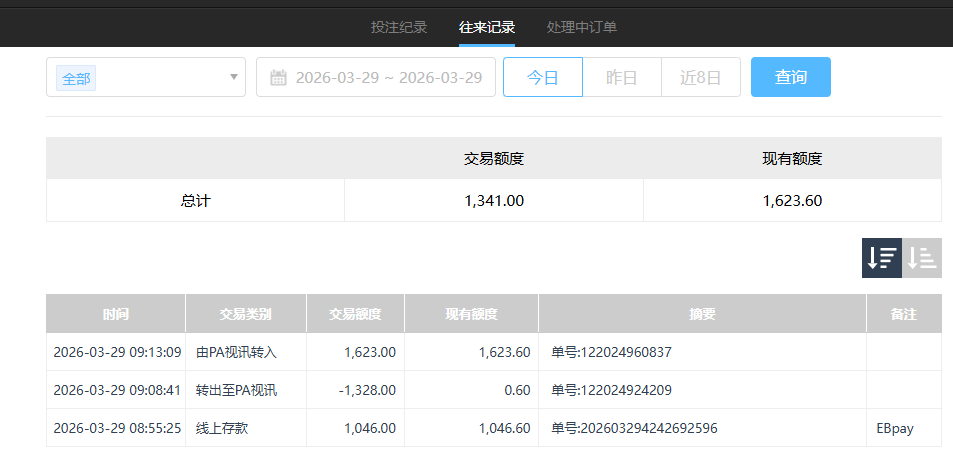
Task: Click the 全部 tag in the filter box
Action: 77,78
